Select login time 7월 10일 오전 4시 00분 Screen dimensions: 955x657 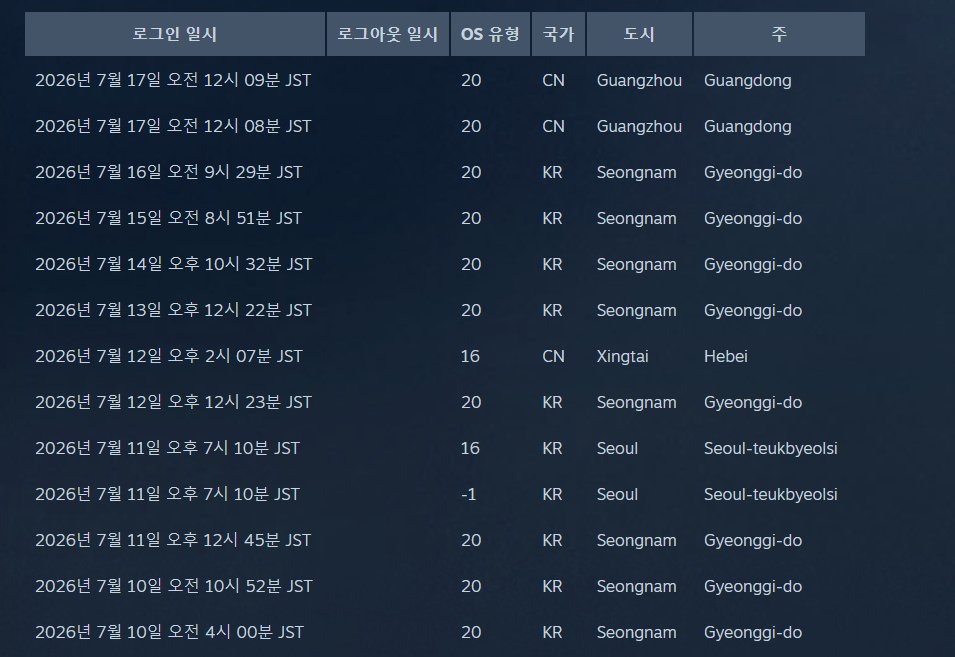coord(169,633)
